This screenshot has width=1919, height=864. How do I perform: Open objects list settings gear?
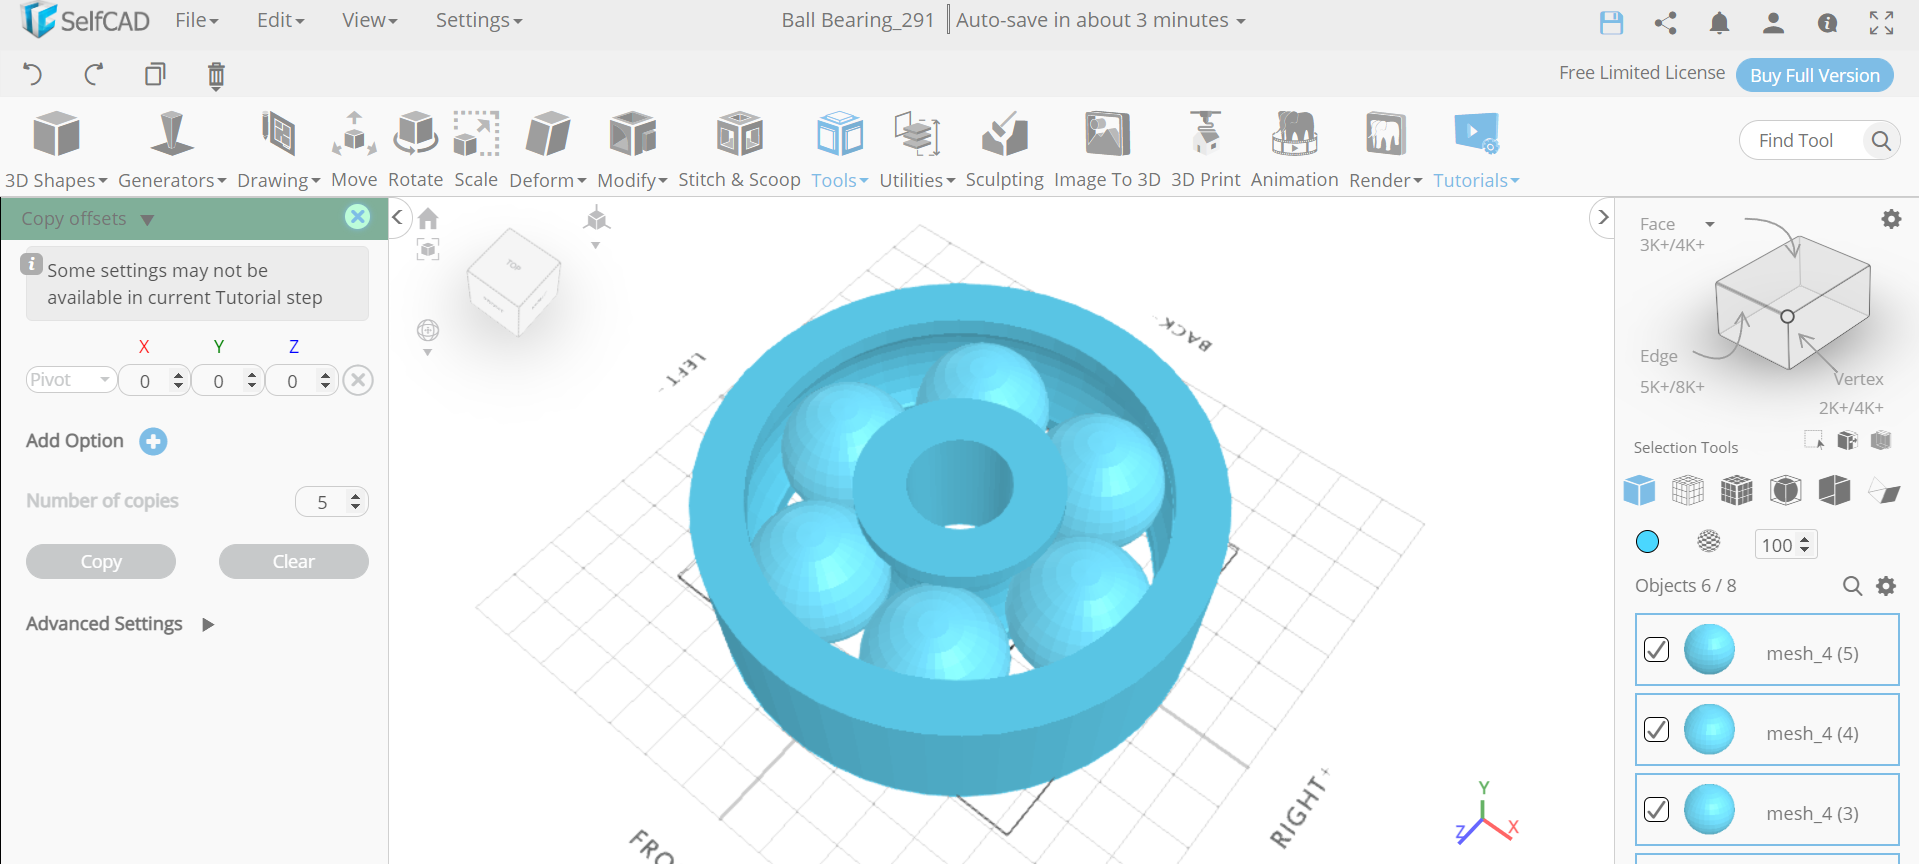click(1886, 586)
